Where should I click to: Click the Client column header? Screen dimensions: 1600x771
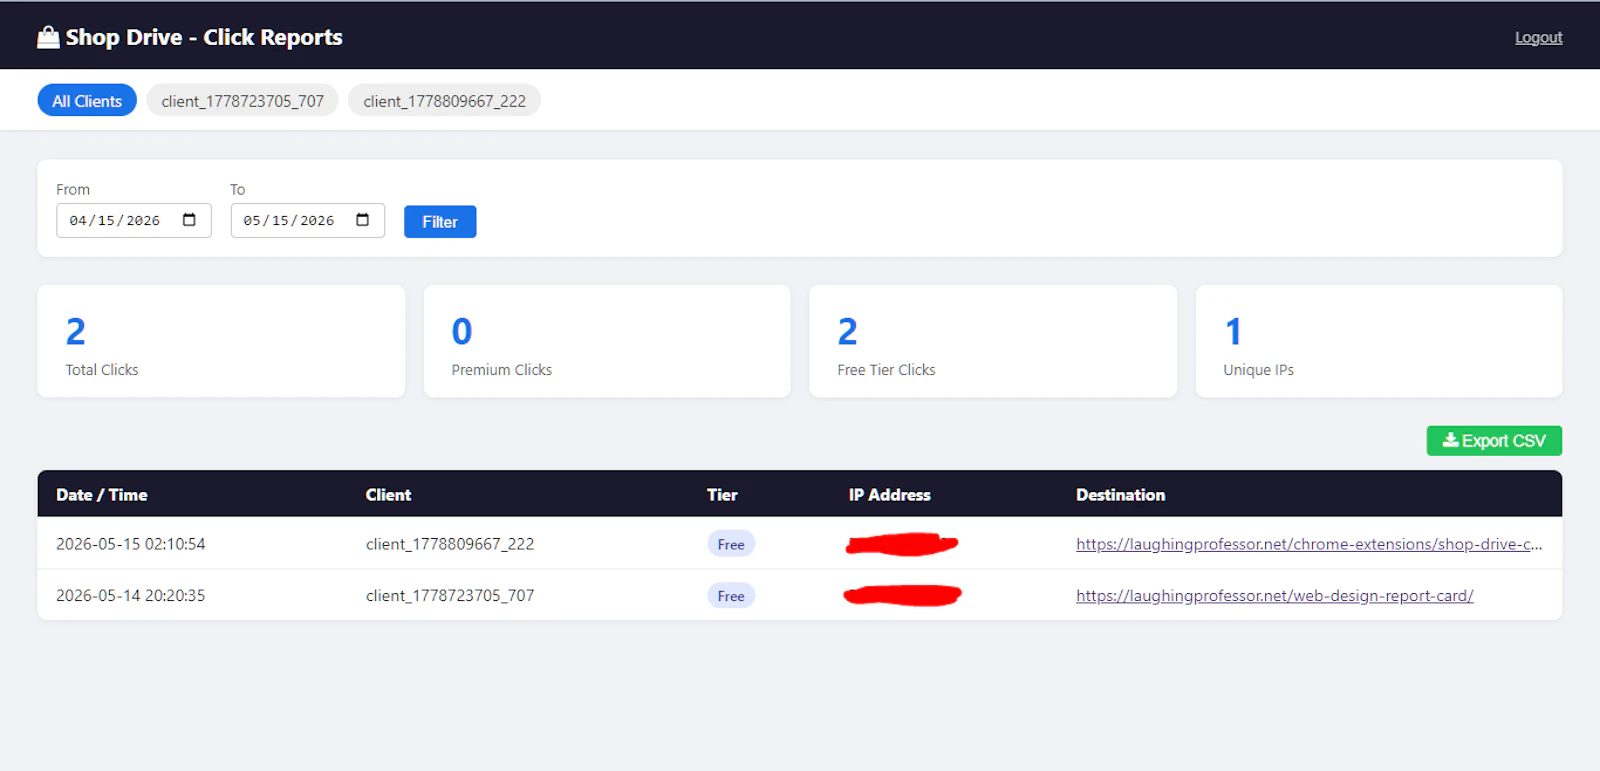(x=388, y=495)
